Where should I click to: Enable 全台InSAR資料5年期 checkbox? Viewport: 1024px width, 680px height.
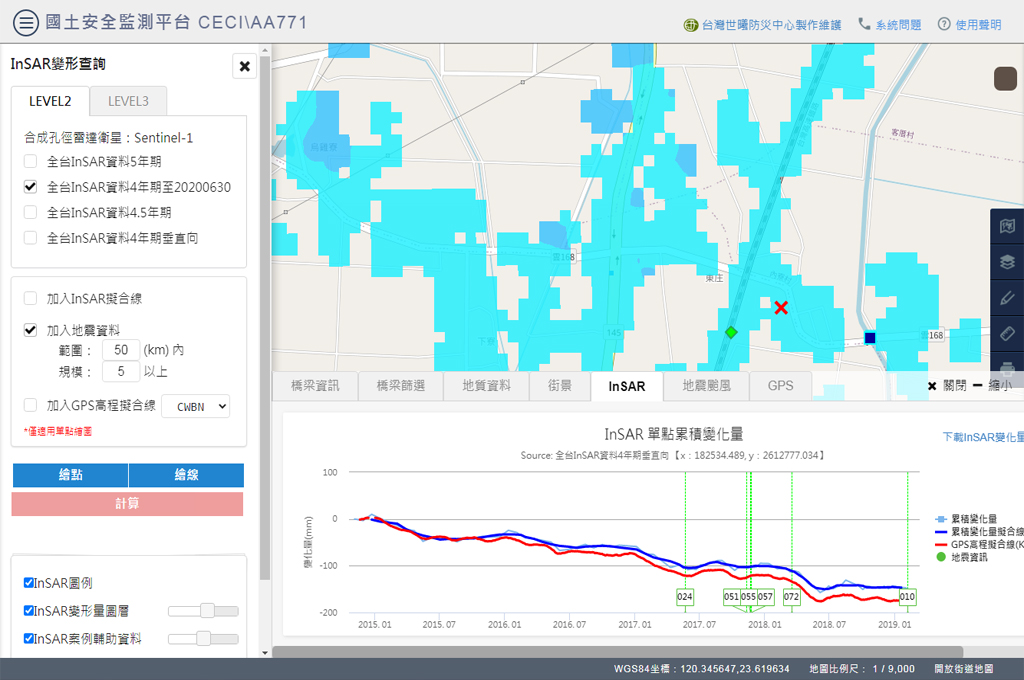[x=31, y=161]
